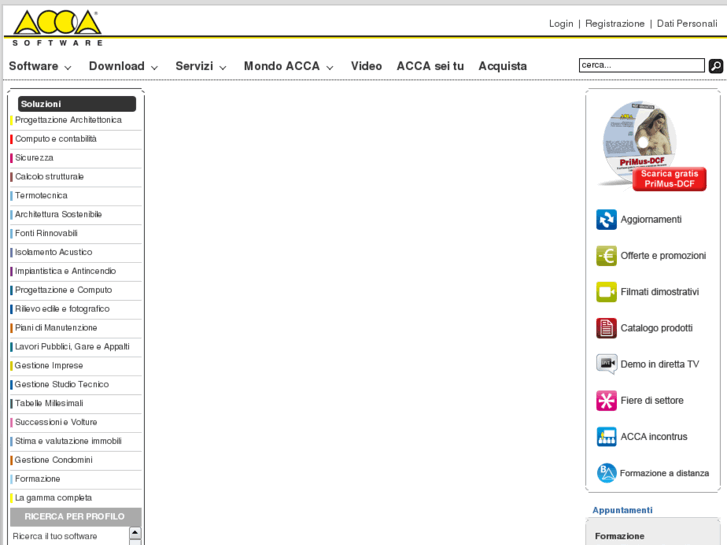Viewport: 727px width, 545px height.
Task: Click the Appuntamenti heading
Action: click(622, 510)
